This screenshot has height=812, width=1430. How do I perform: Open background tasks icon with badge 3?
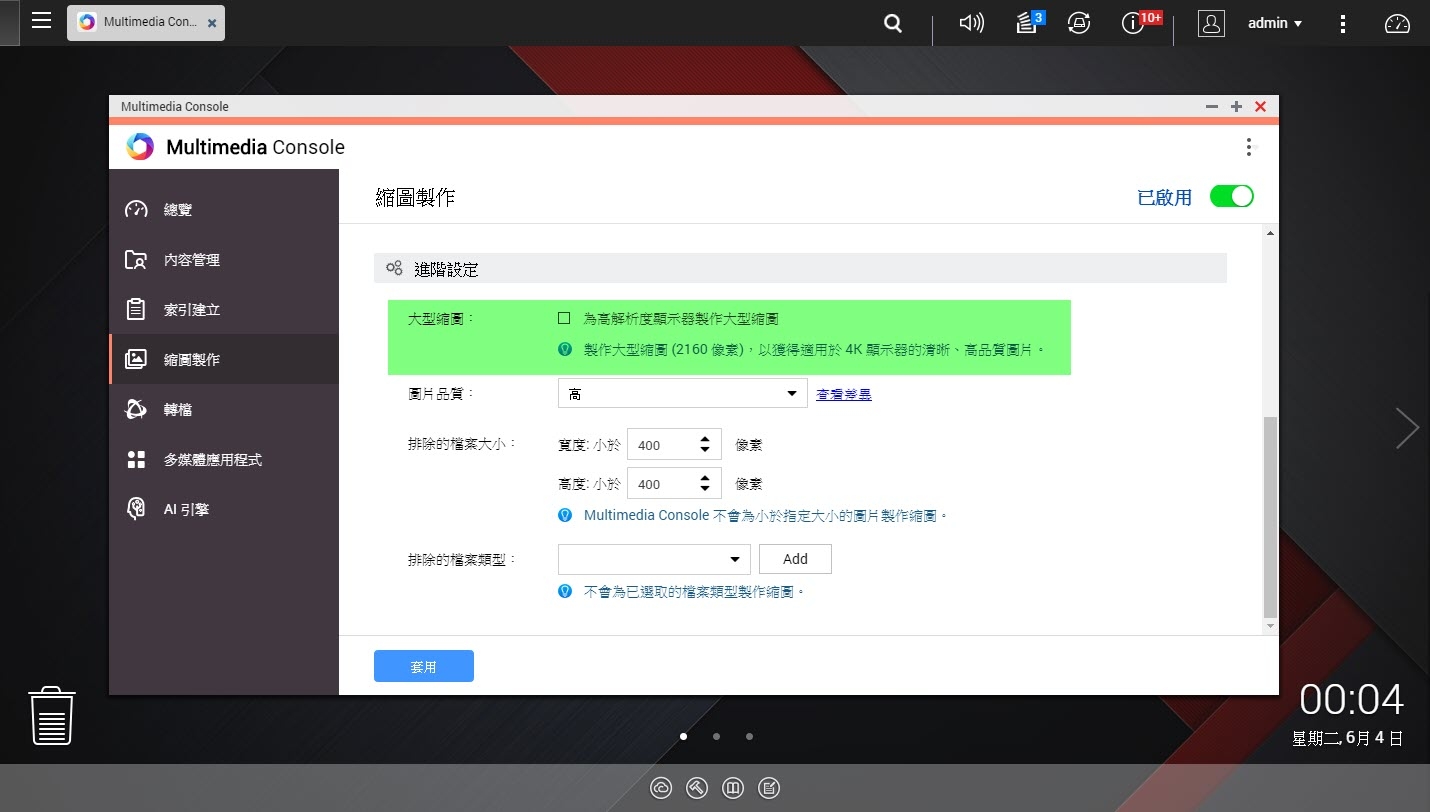click(x=1029, y=22)
